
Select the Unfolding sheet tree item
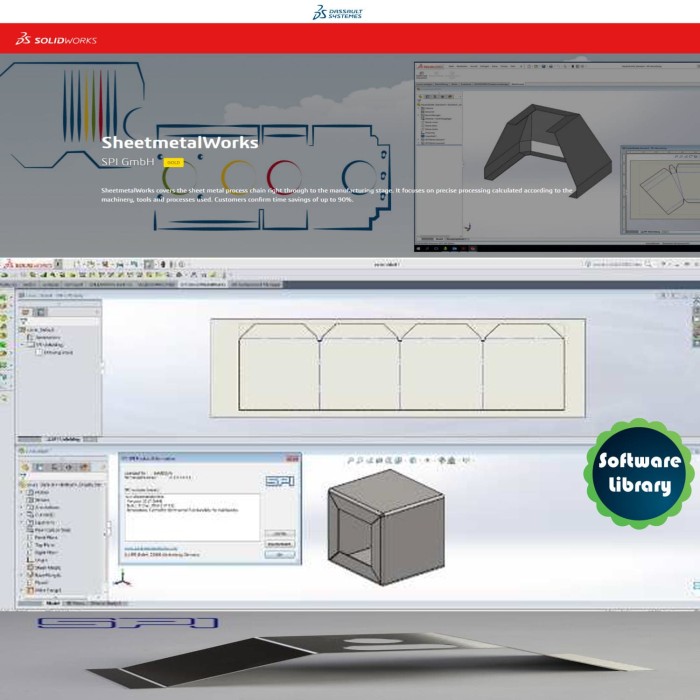(x=54, y=352)
